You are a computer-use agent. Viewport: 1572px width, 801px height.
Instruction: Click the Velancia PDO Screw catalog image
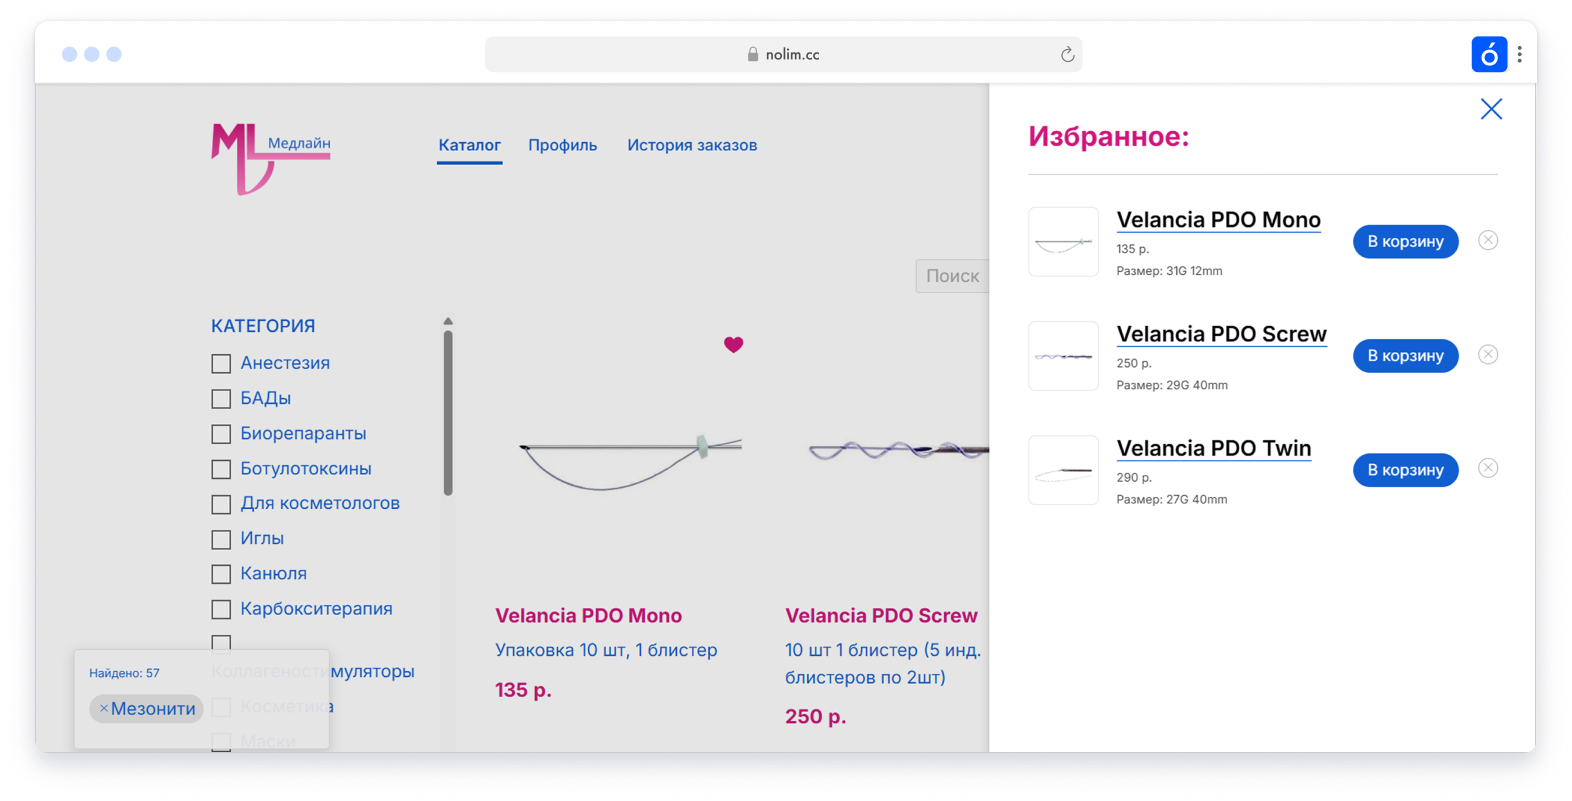point(898,451)
